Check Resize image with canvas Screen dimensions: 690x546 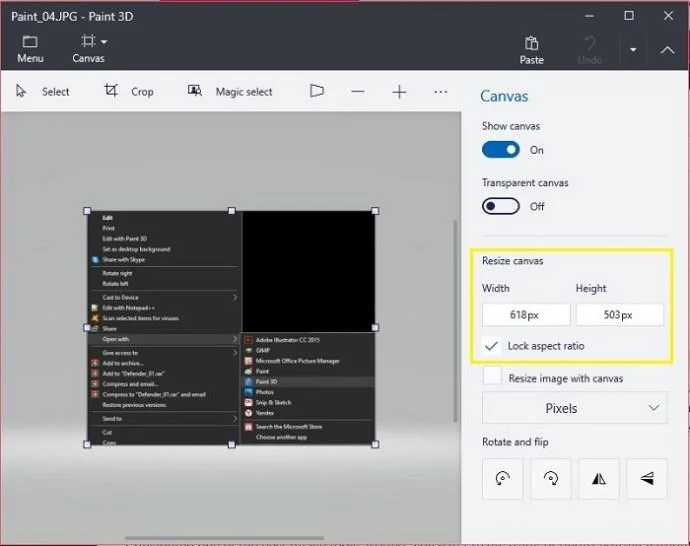492,377
